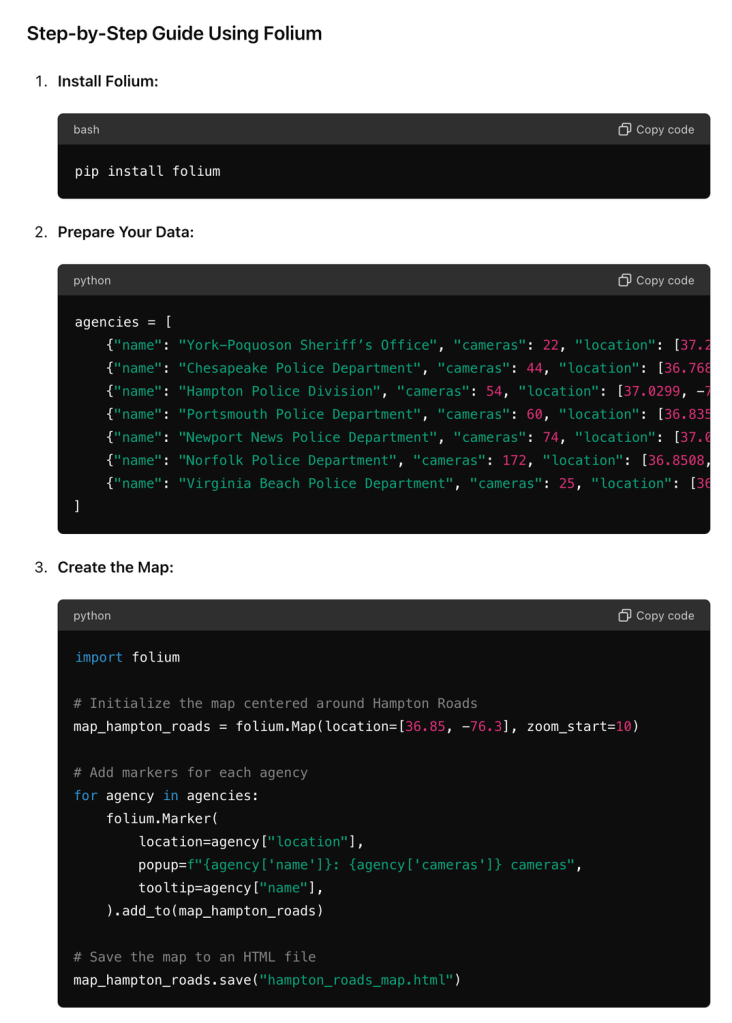732x1023 pixels.
Task: Click the Step-by-Step Guide Using Folium heading
Action: pyautogui.click(x=174, y=34)
